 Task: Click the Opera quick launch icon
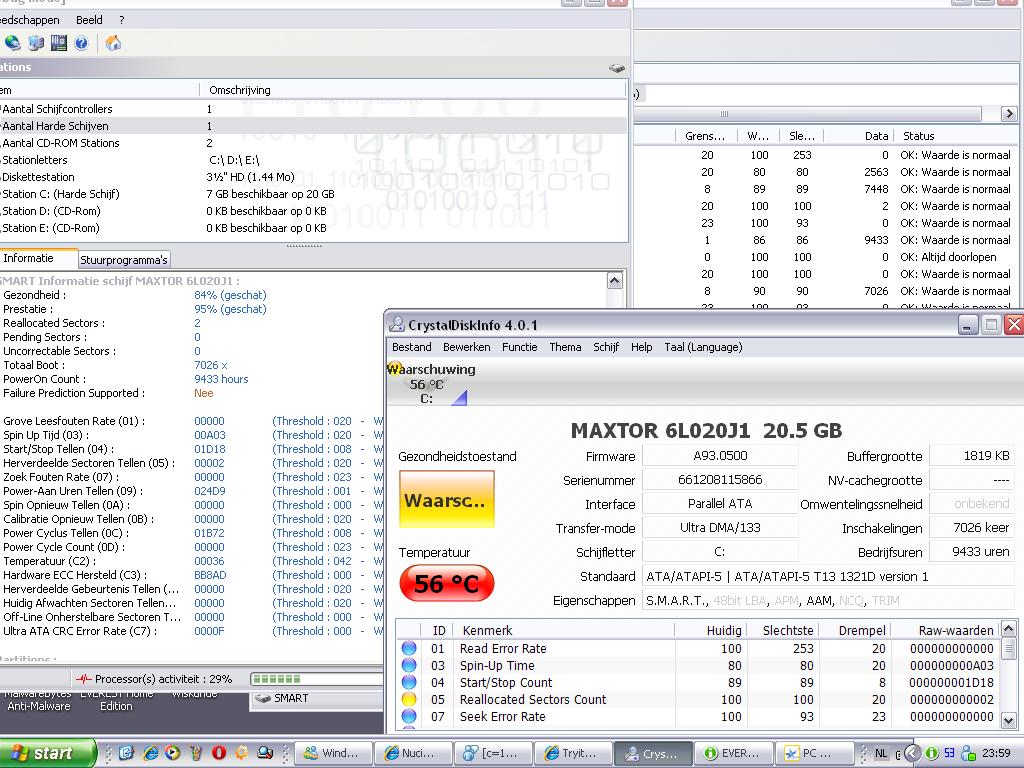point(219,752)
